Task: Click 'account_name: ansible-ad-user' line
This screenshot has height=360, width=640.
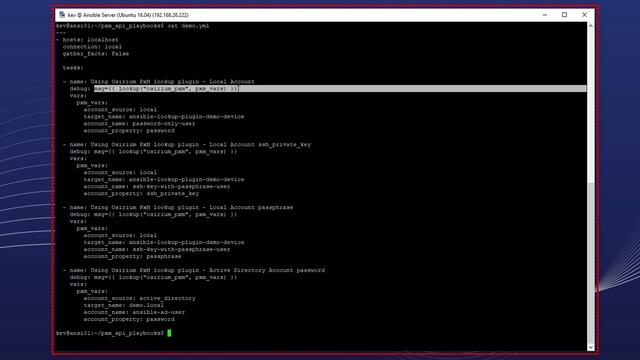Action: tap(134, 312)
